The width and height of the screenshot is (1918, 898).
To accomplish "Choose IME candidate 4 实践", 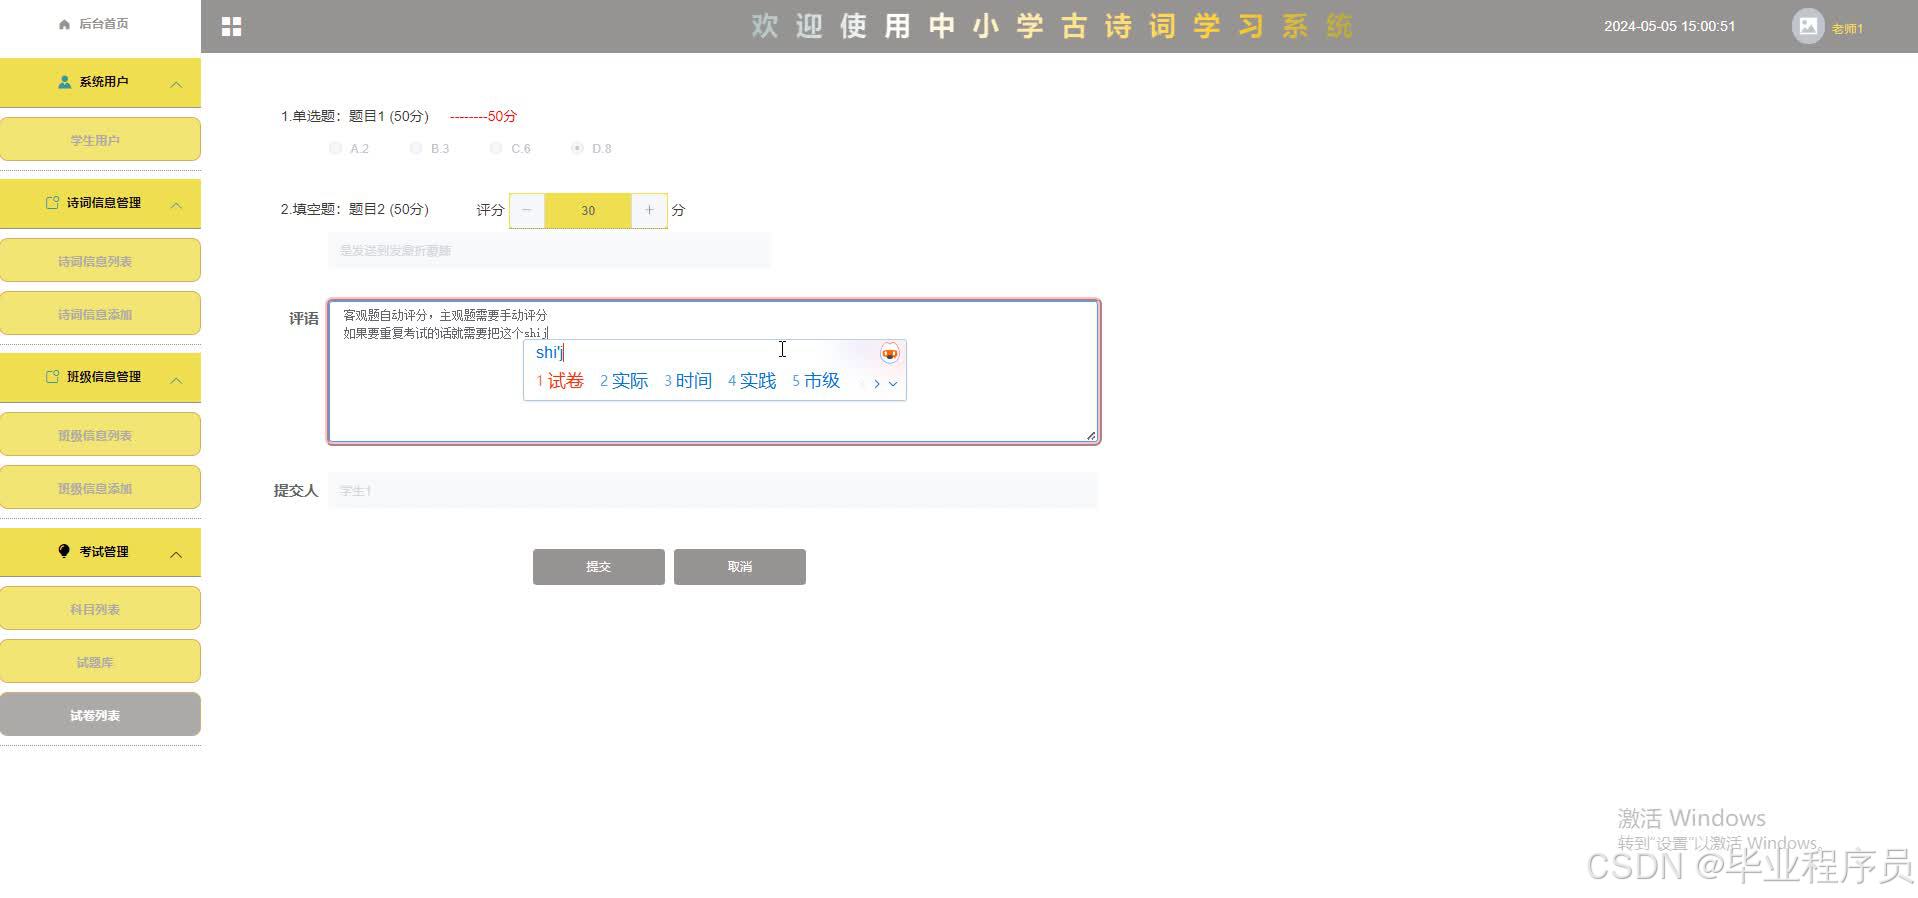I will coord(752,381).
